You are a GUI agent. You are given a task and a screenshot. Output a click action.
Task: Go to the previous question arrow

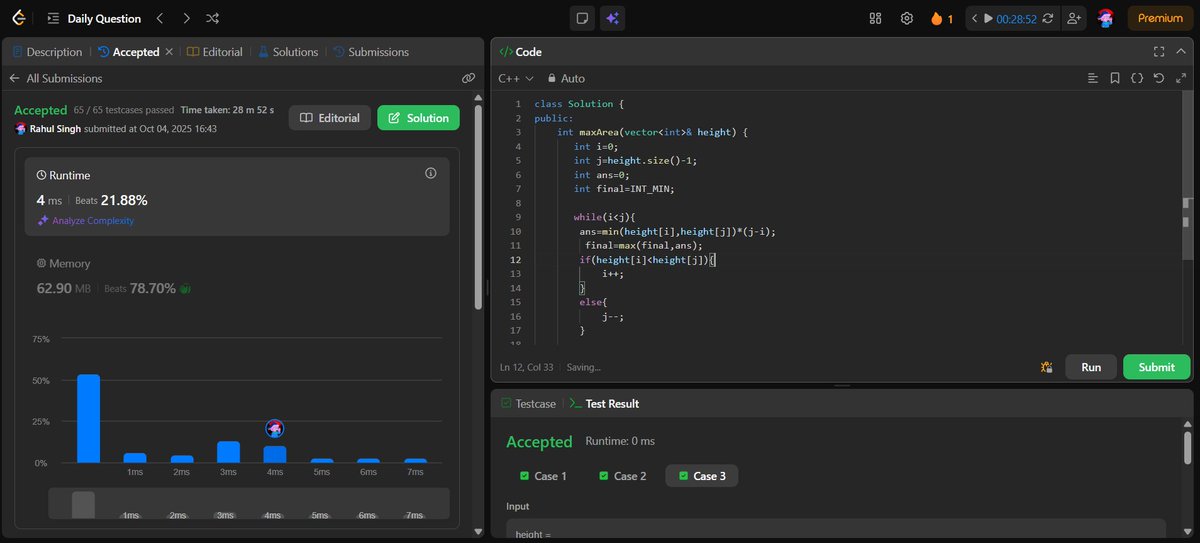pos(161,18)
